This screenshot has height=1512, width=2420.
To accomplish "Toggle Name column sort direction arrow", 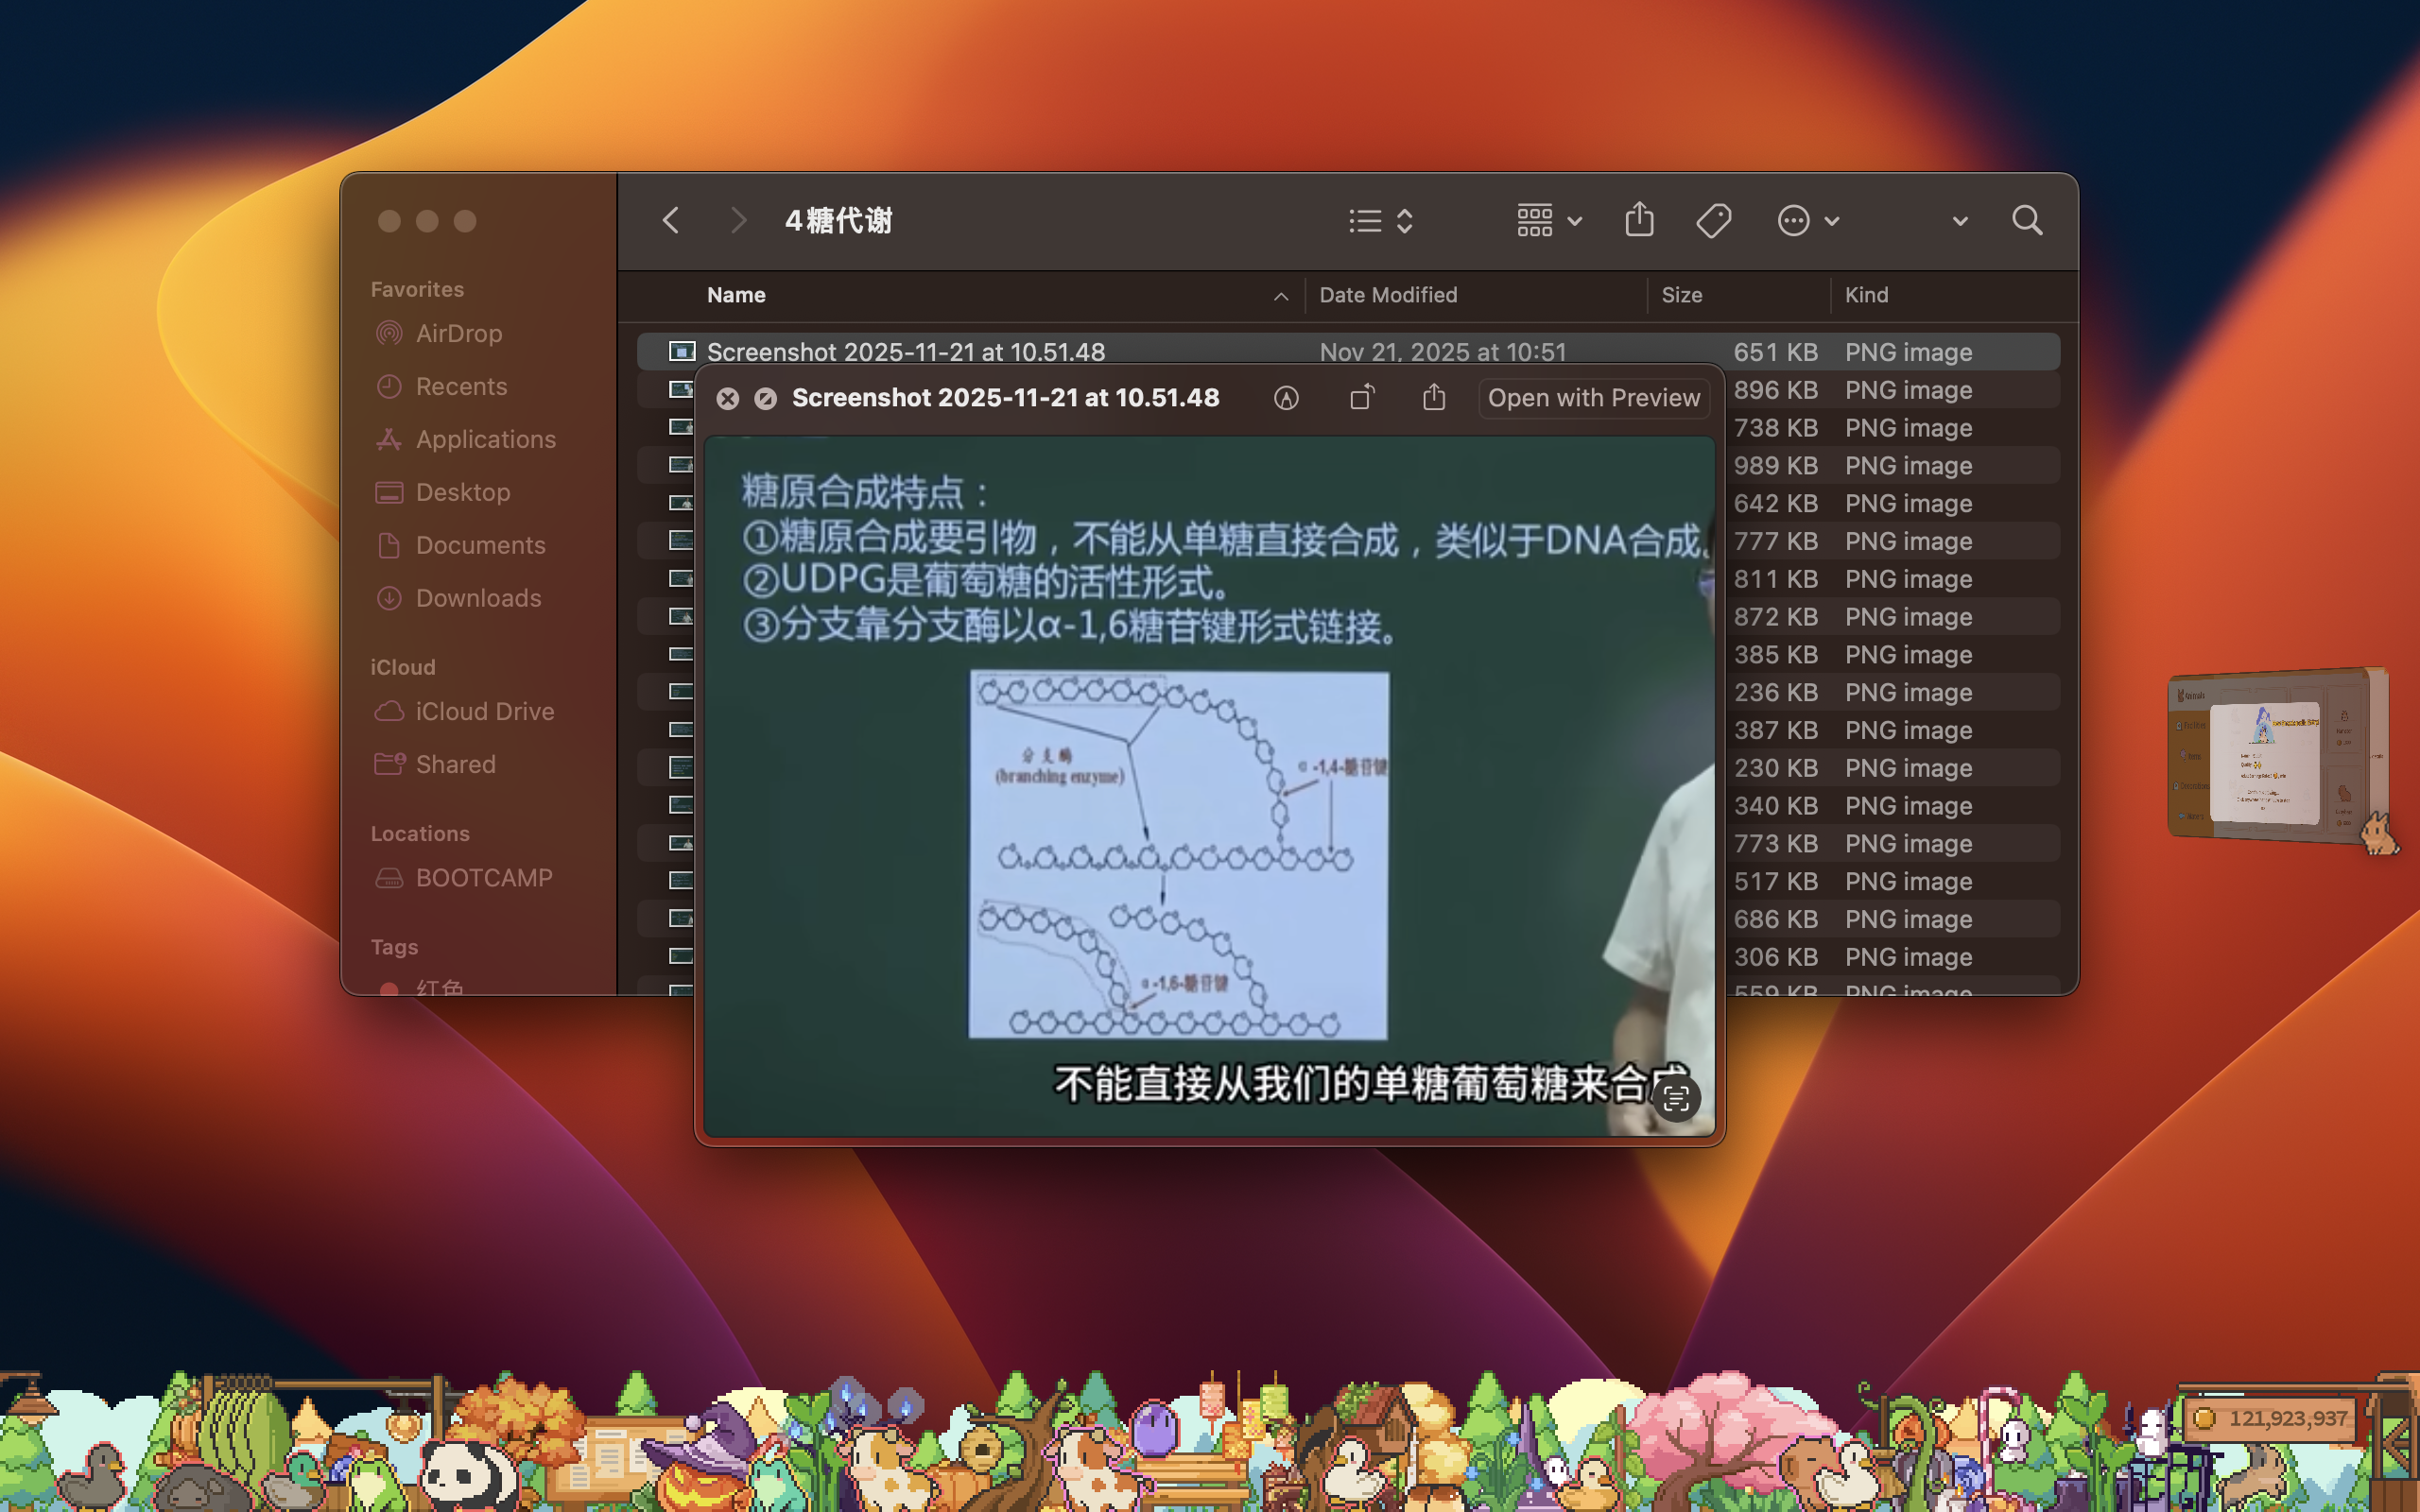I will (x=1280, y=296).
